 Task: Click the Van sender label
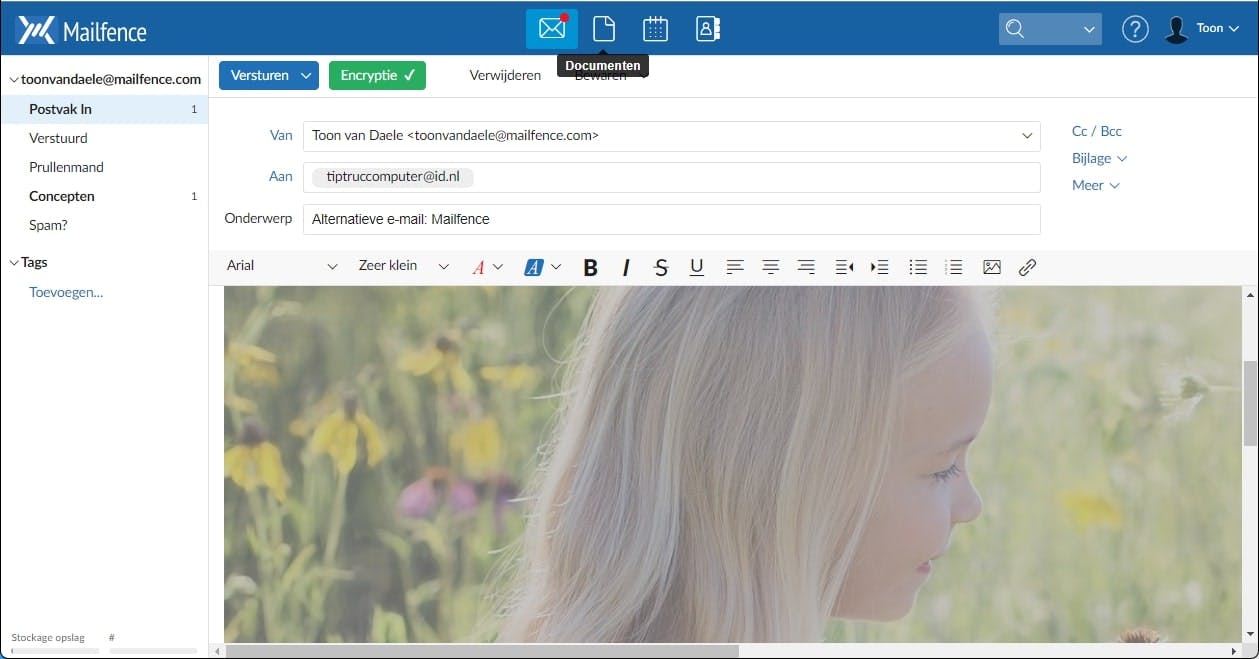281,134
